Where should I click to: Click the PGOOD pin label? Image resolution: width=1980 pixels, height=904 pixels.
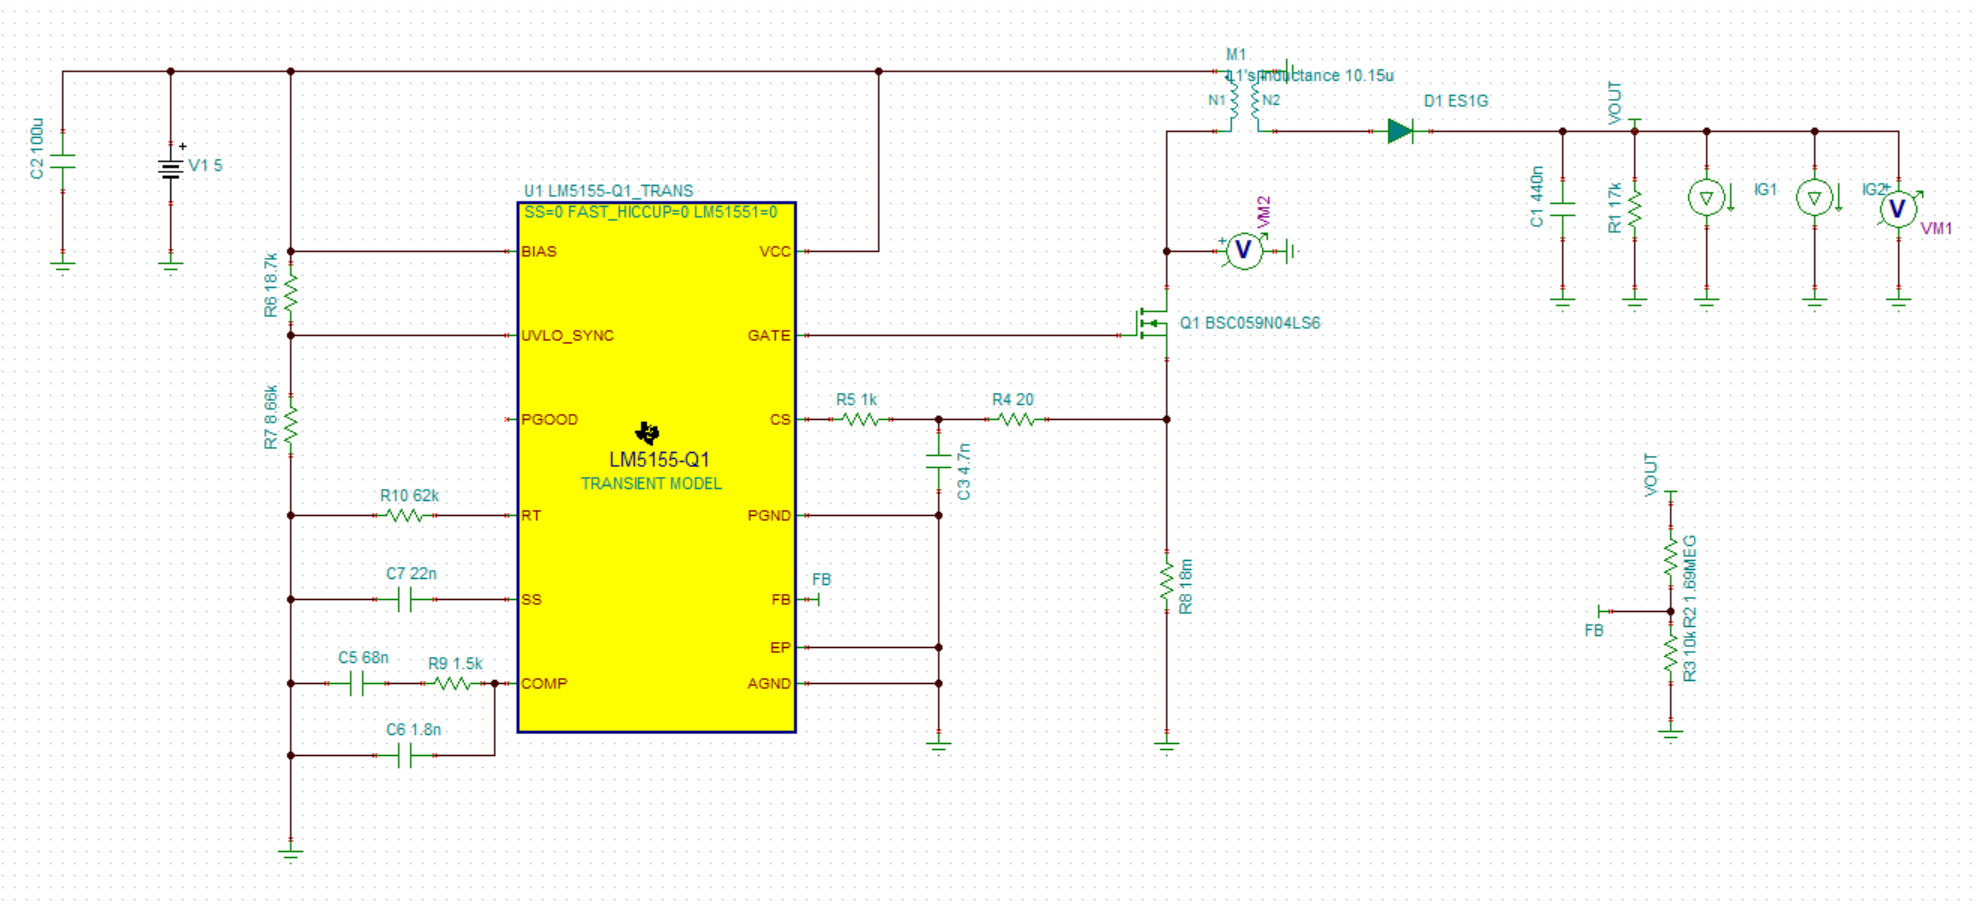click(x=549, y=419)
